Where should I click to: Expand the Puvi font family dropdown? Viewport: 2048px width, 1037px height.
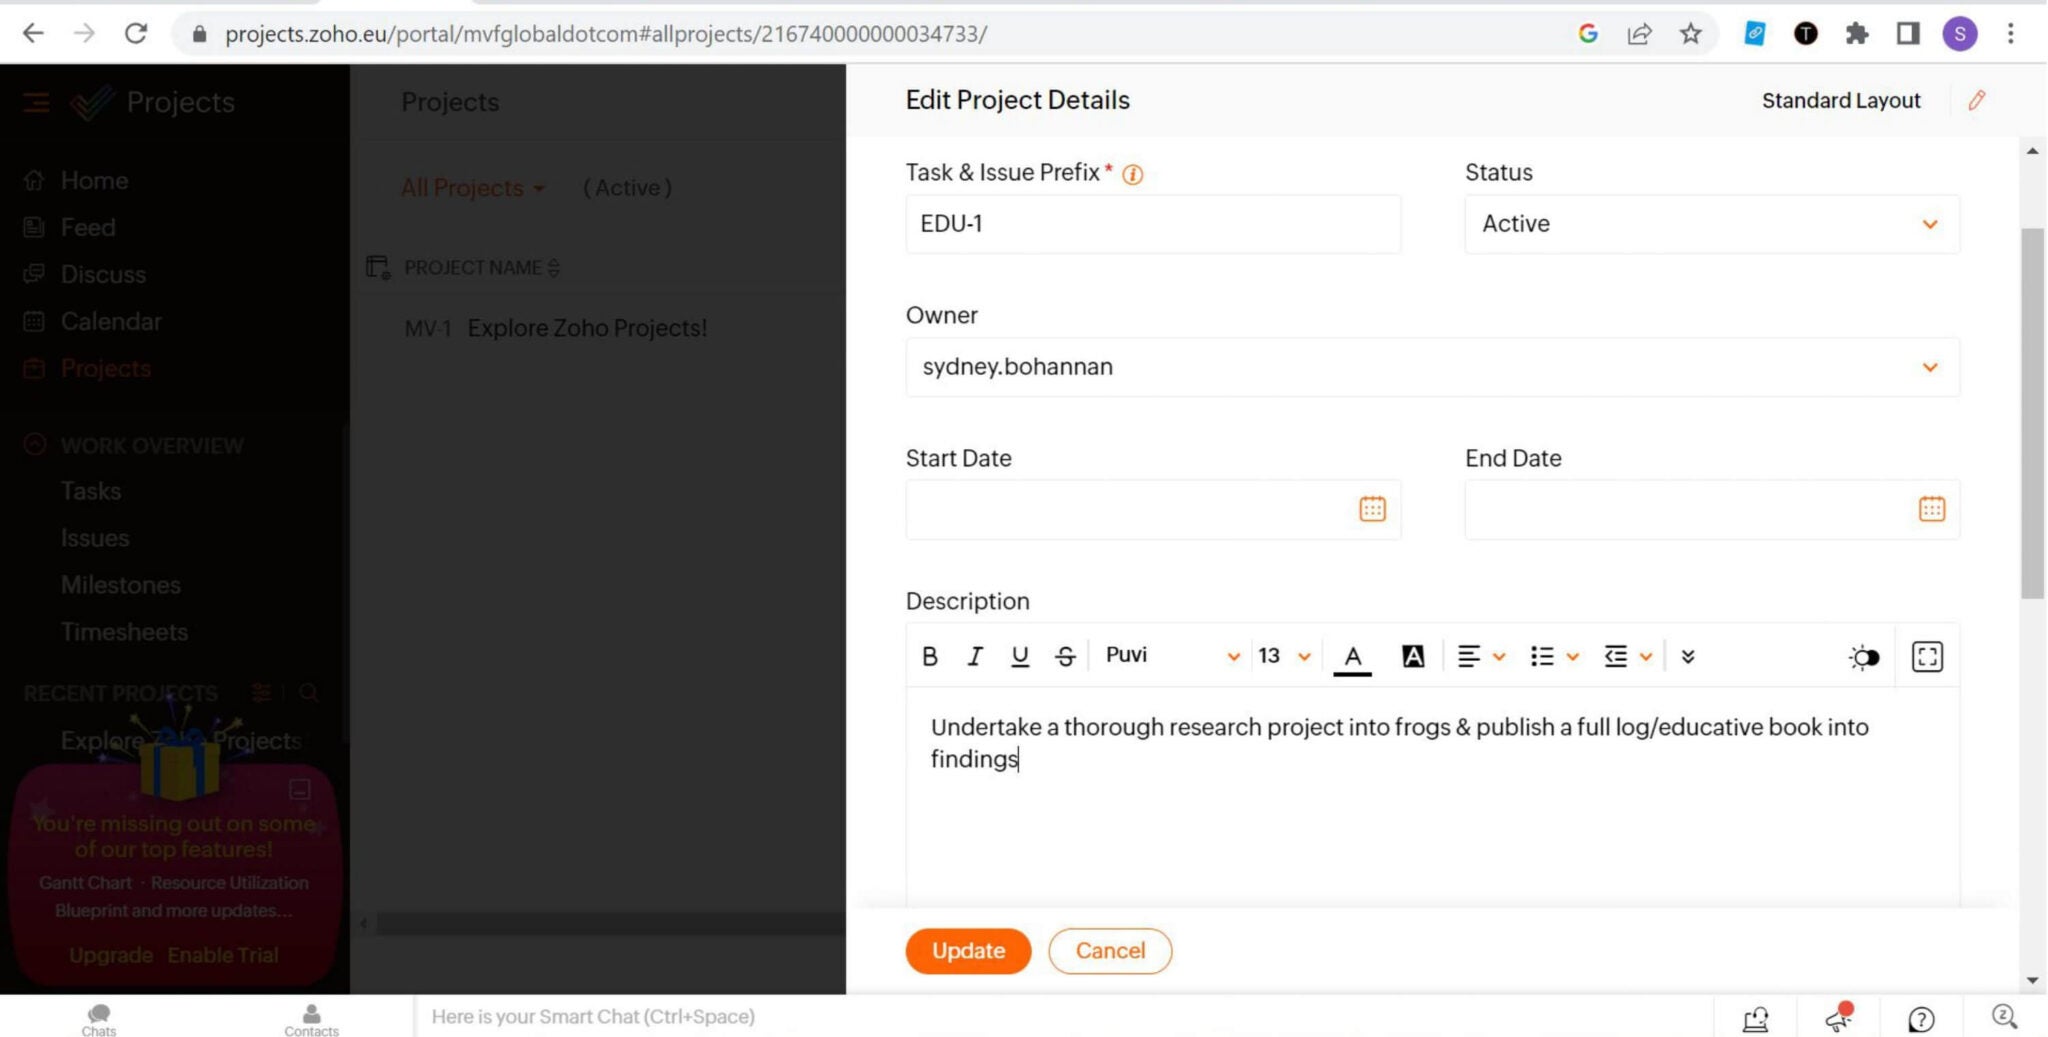click(x=1233, y=656)
